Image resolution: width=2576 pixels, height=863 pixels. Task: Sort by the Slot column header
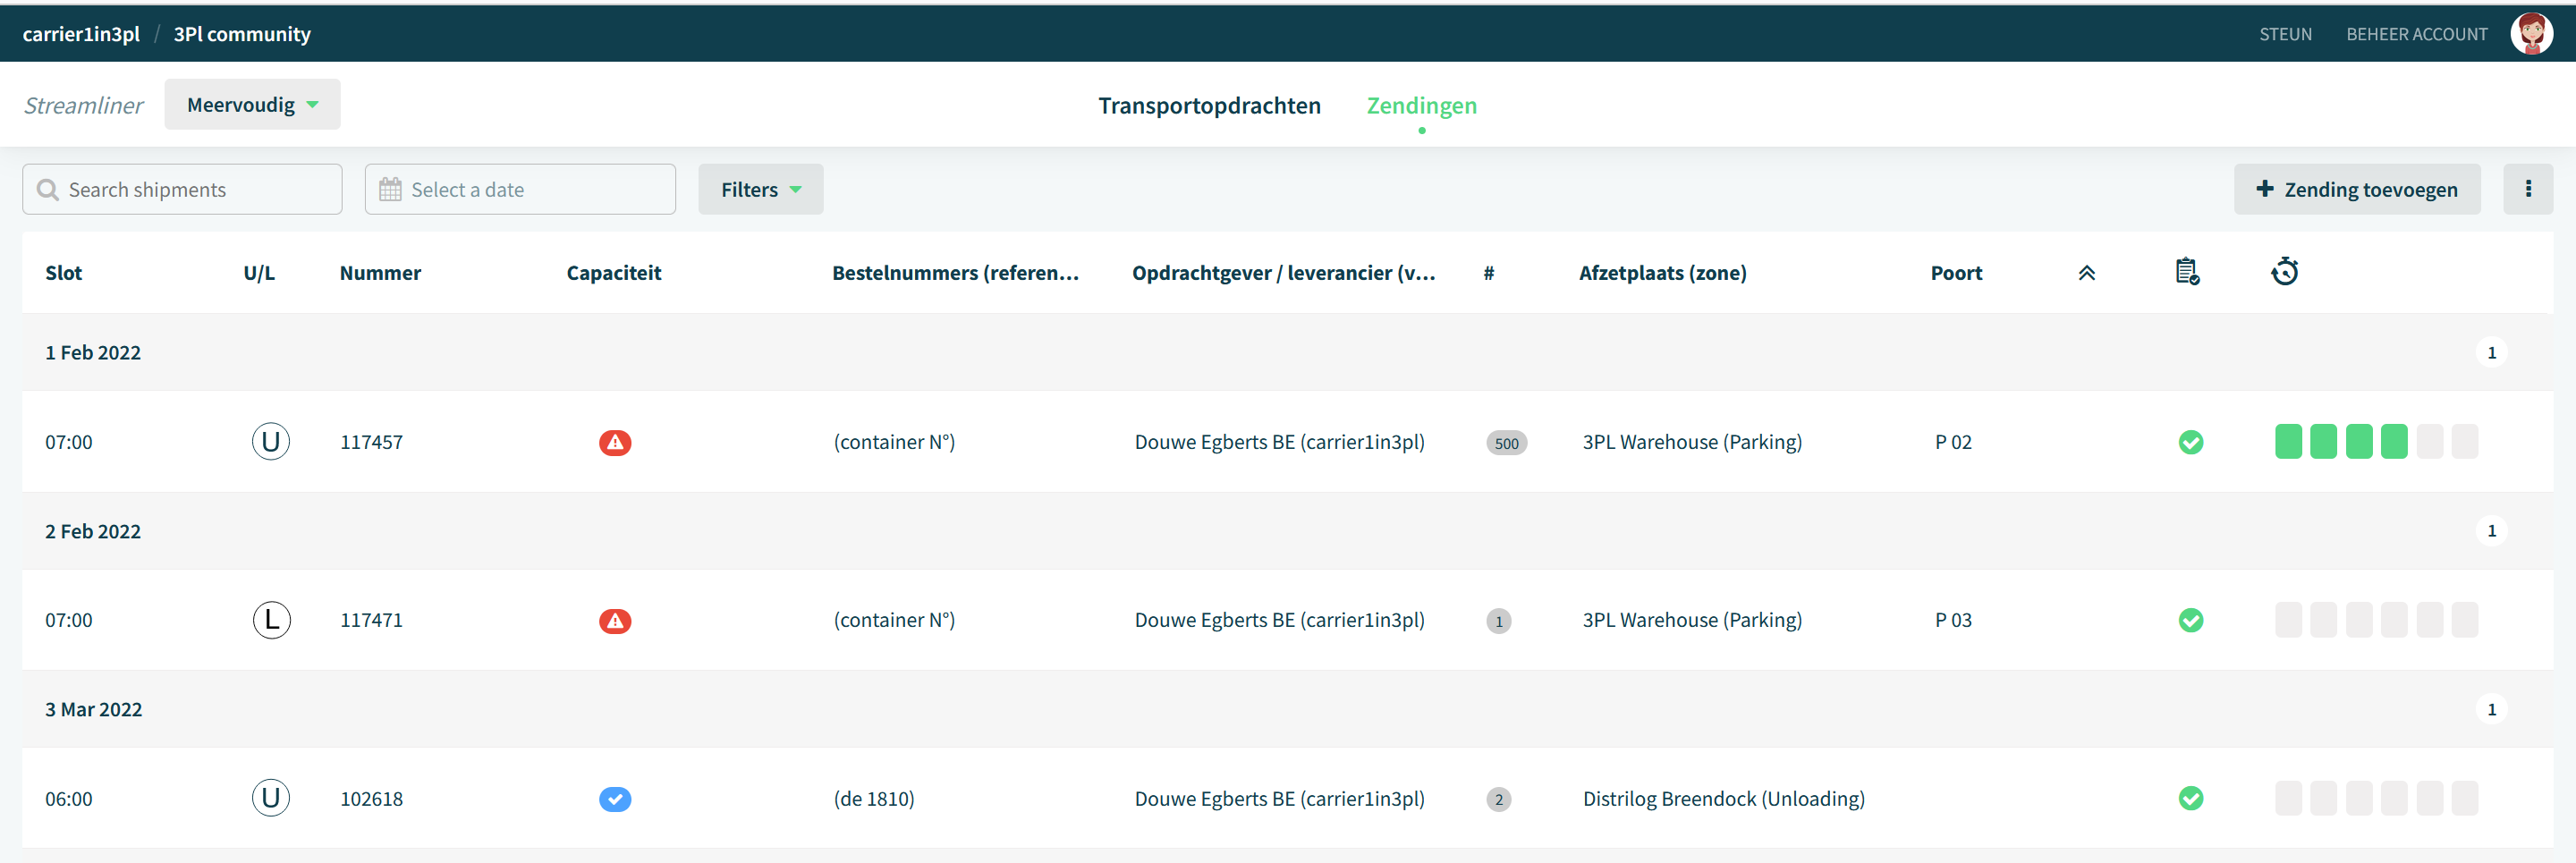point(64,273)
